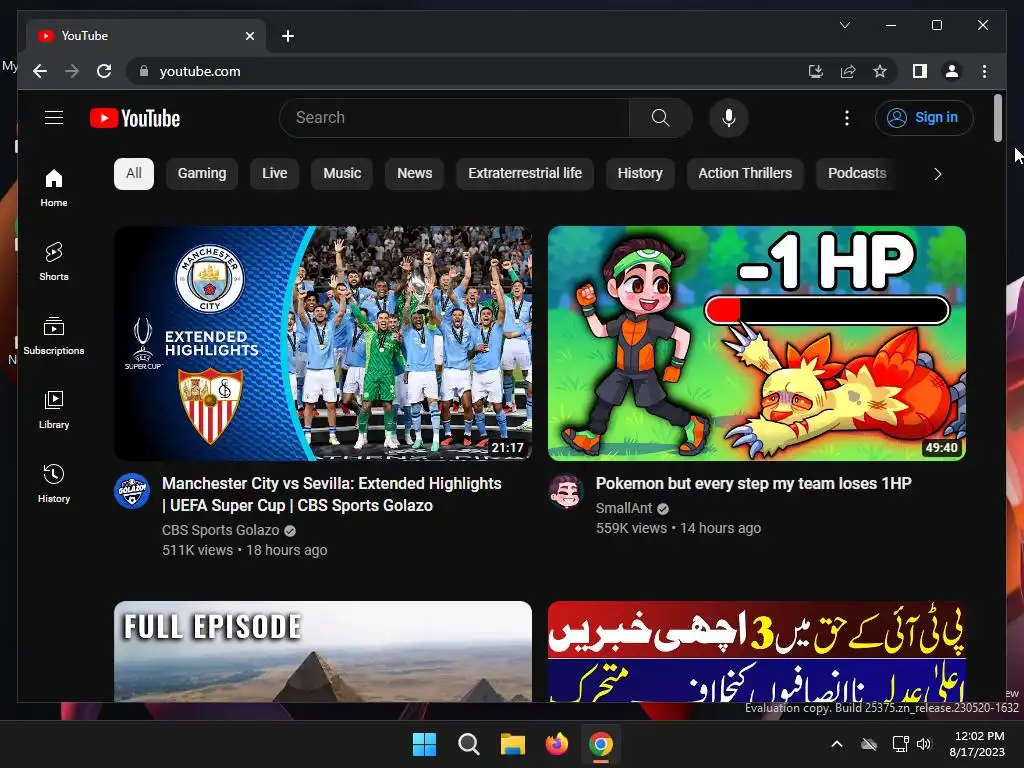Open CBS Sports Golazo channel name link
This screenshot has width=1024, height=768.
tap(221, 530)
